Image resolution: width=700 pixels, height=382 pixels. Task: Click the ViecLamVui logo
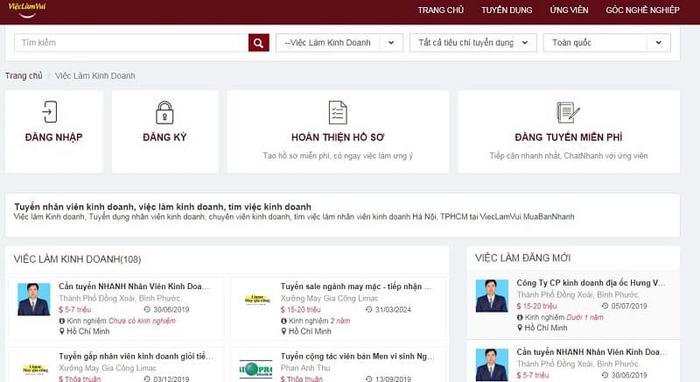27,10
